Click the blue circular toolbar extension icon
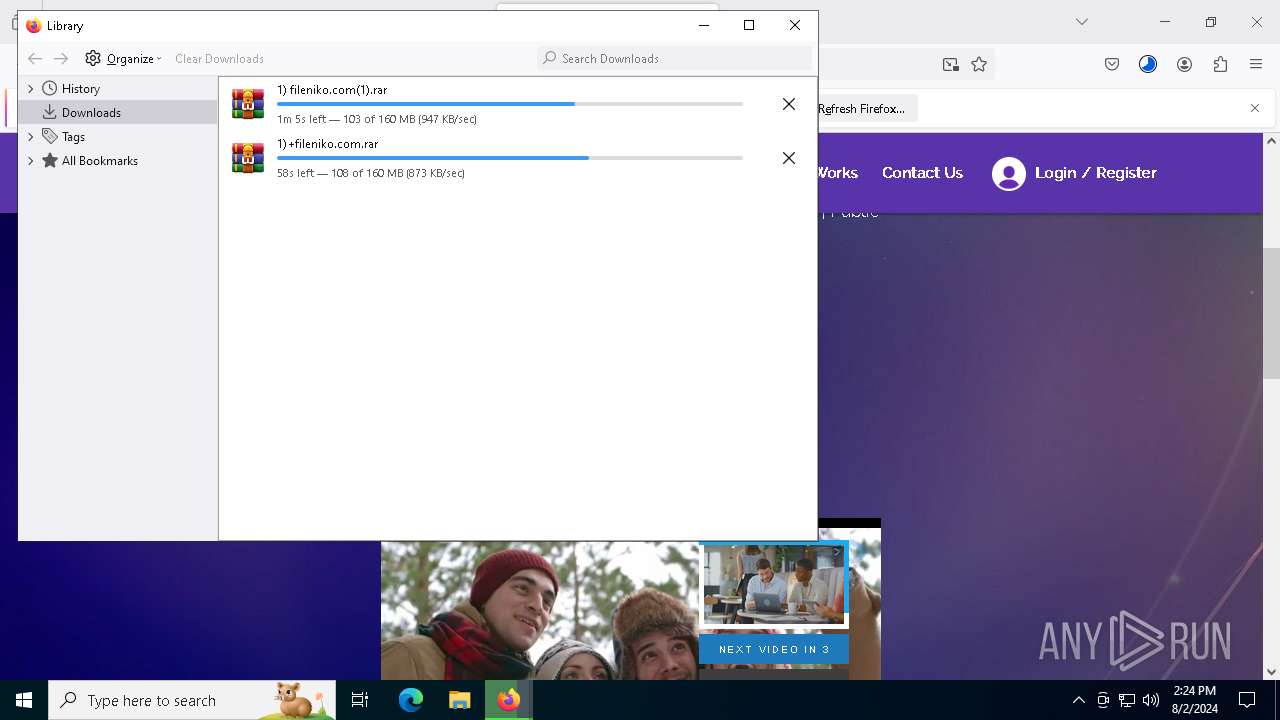Screen dimensions: 1280x720 pos(1148,65)
